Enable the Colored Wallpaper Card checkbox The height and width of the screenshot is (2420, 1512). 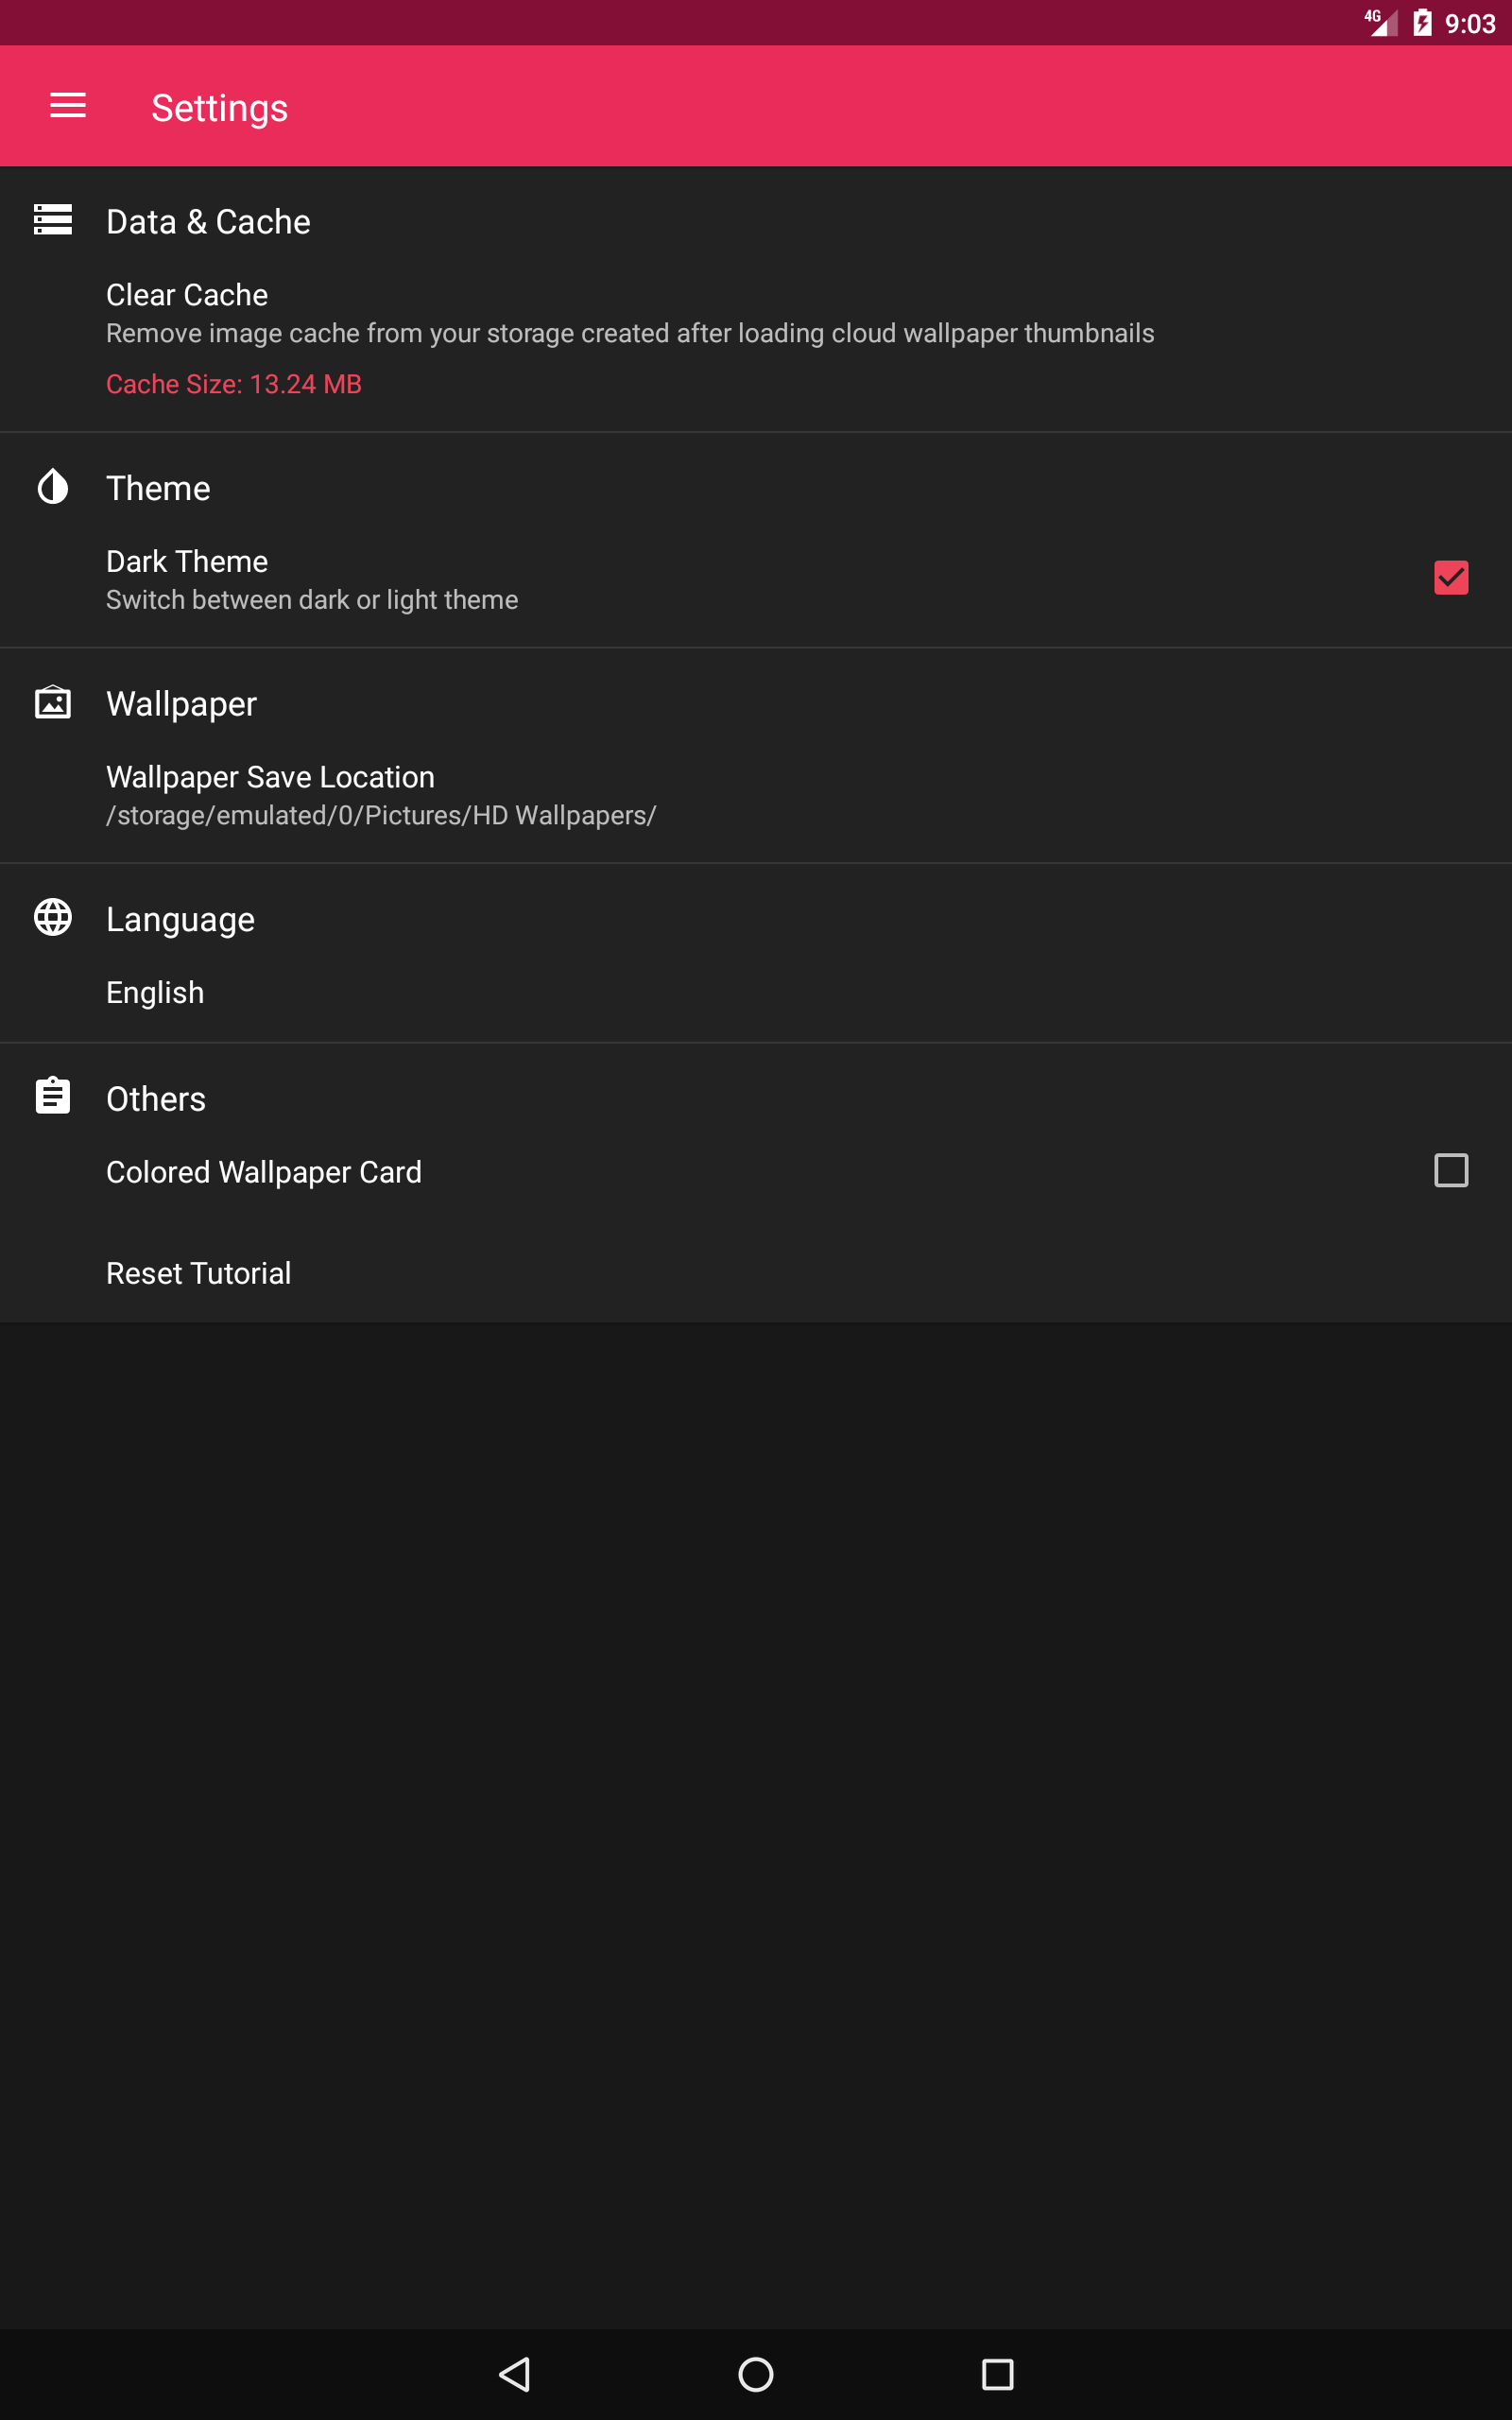point(1451,1171)
